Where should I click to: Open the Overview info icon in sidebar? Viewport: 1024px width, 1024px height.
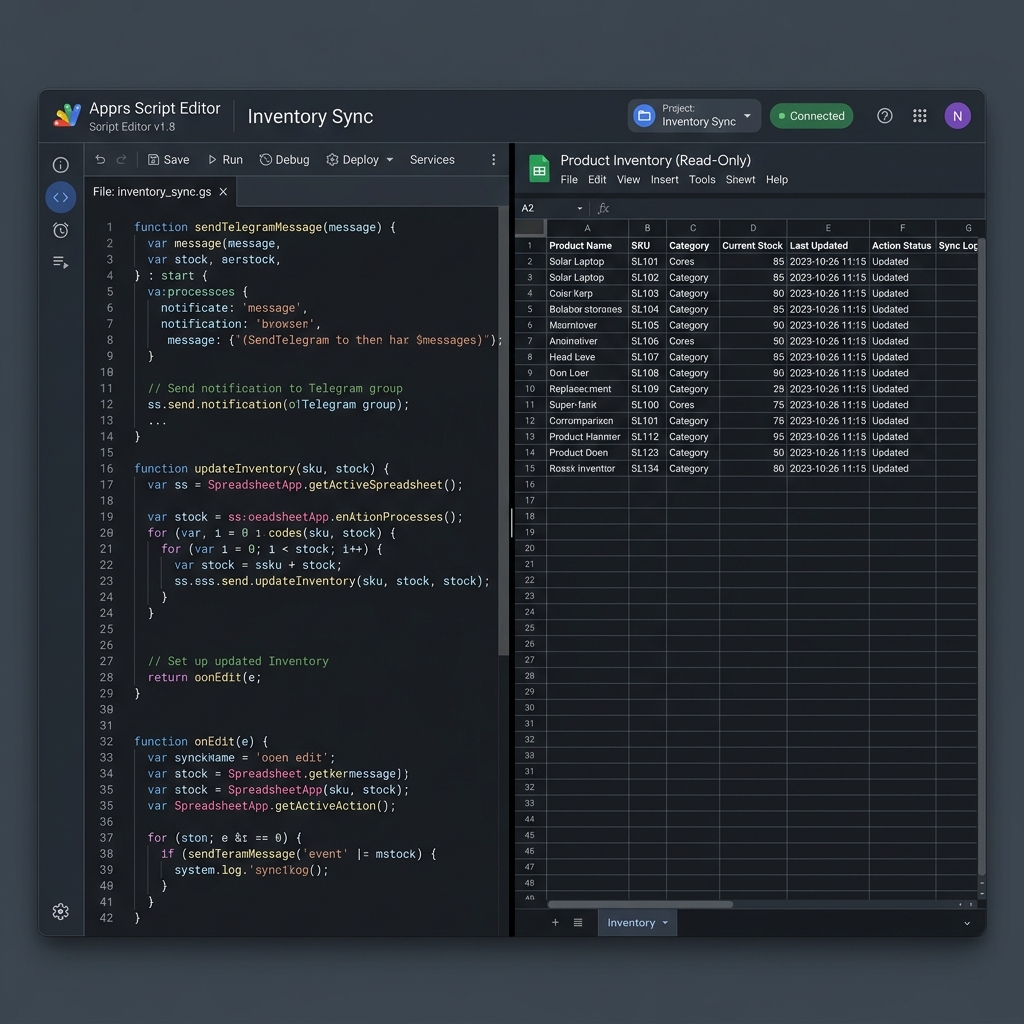coord(61,165)
